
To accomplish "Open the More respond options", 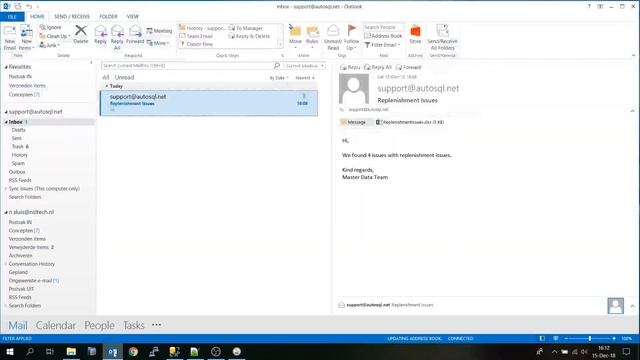I will pyautogui.click(x=158, y=43).
